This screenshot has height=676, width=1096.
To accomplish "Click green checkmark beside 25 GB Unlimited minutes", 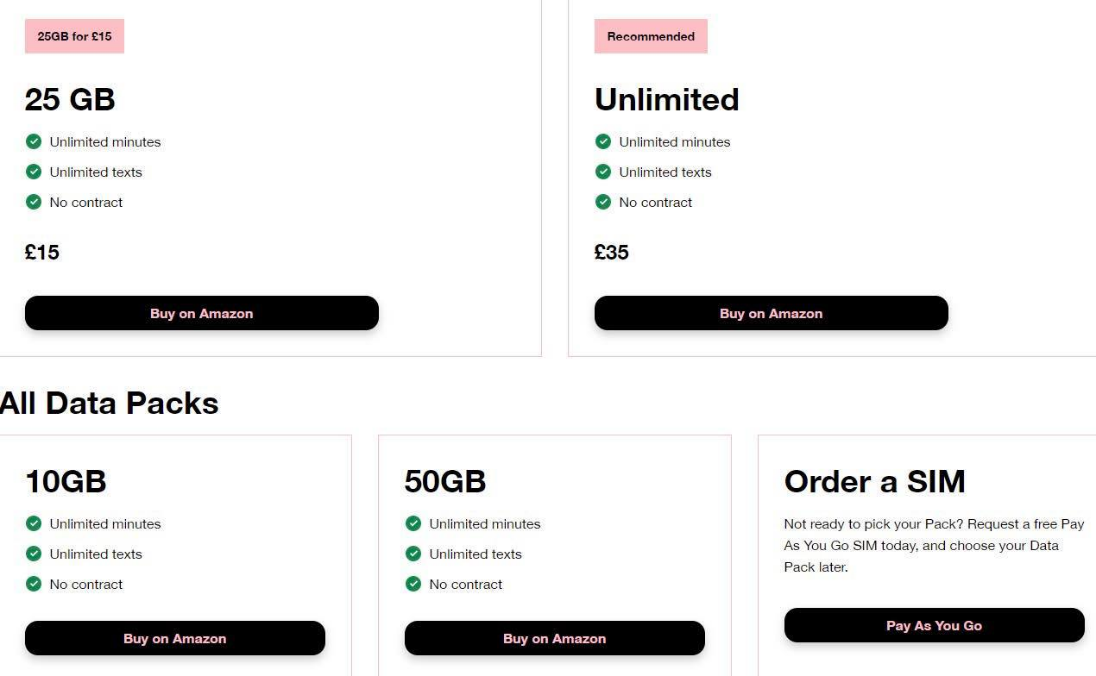I will coord(34,142).
